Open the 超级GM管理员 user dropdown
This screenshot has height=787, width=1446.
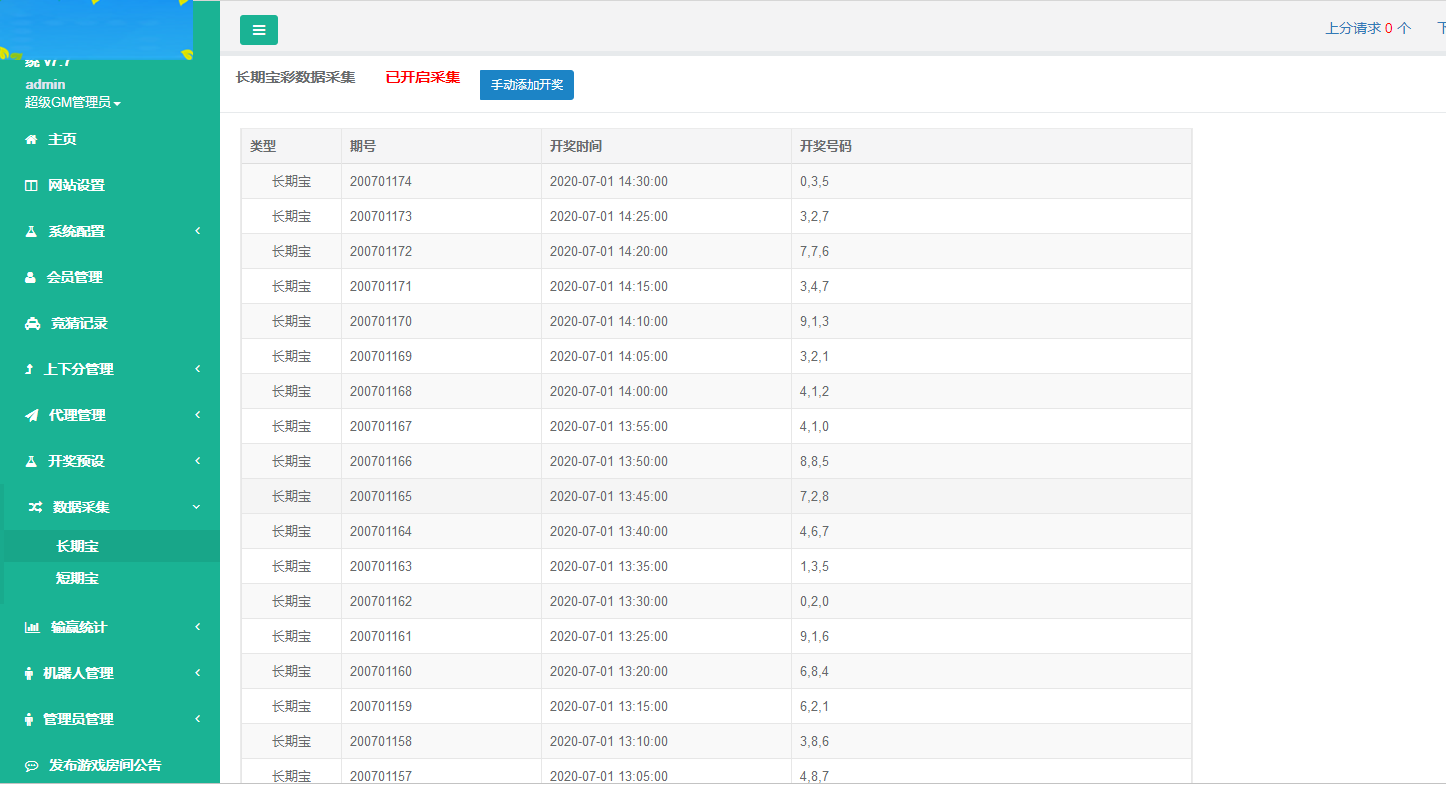pyautogui.click(x=73, y=103)
